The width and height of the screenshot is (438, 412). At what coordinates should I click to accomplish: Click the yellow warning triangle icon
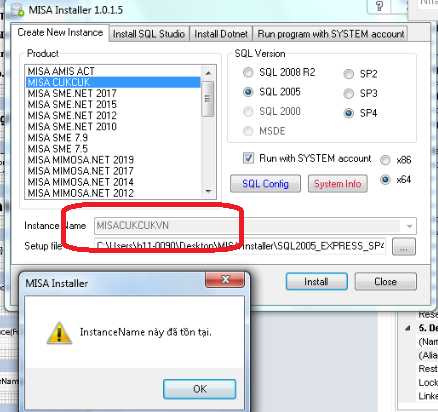(59, 333)
